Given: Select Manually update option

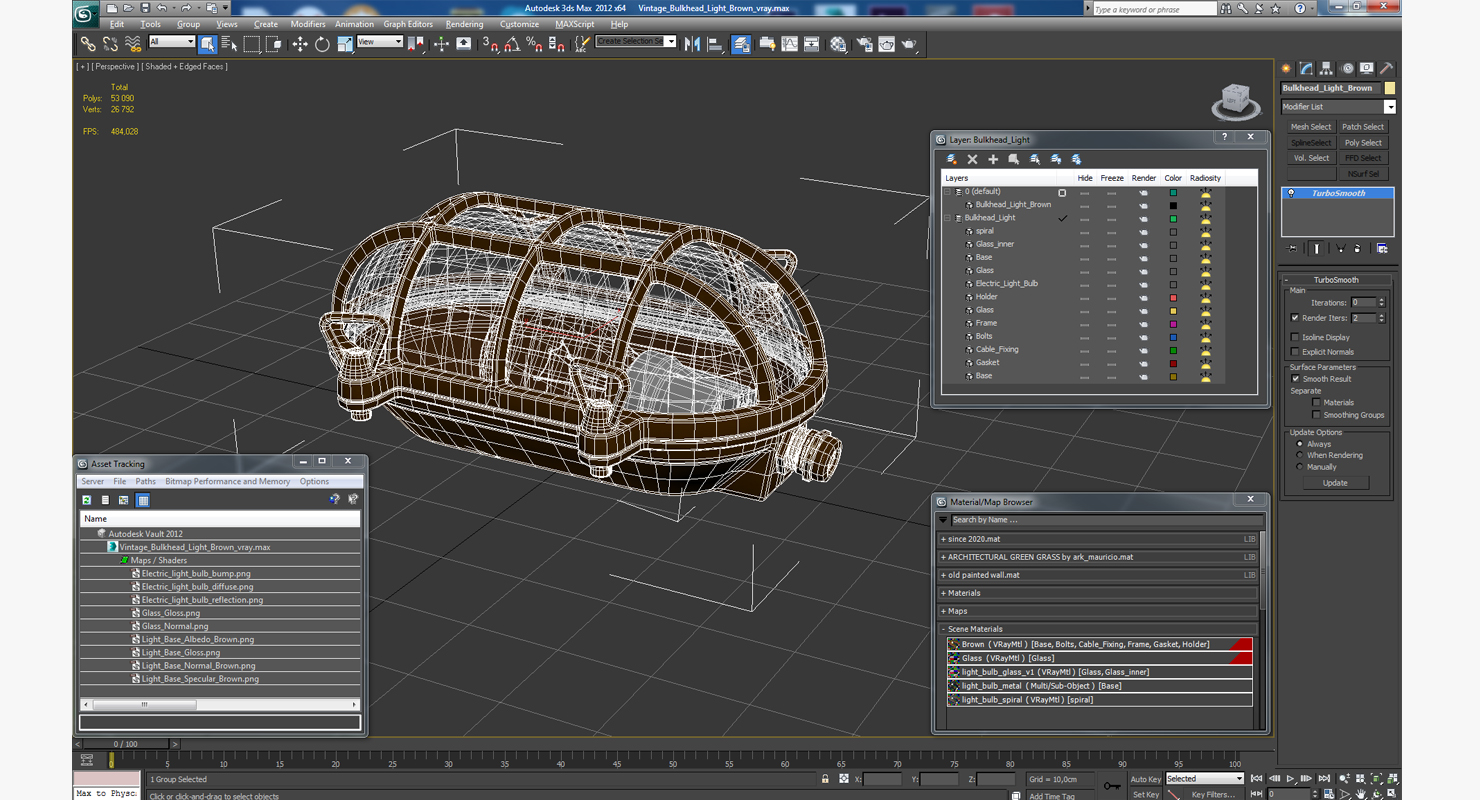Looking at the screenshot, I should coord(1300,467).
